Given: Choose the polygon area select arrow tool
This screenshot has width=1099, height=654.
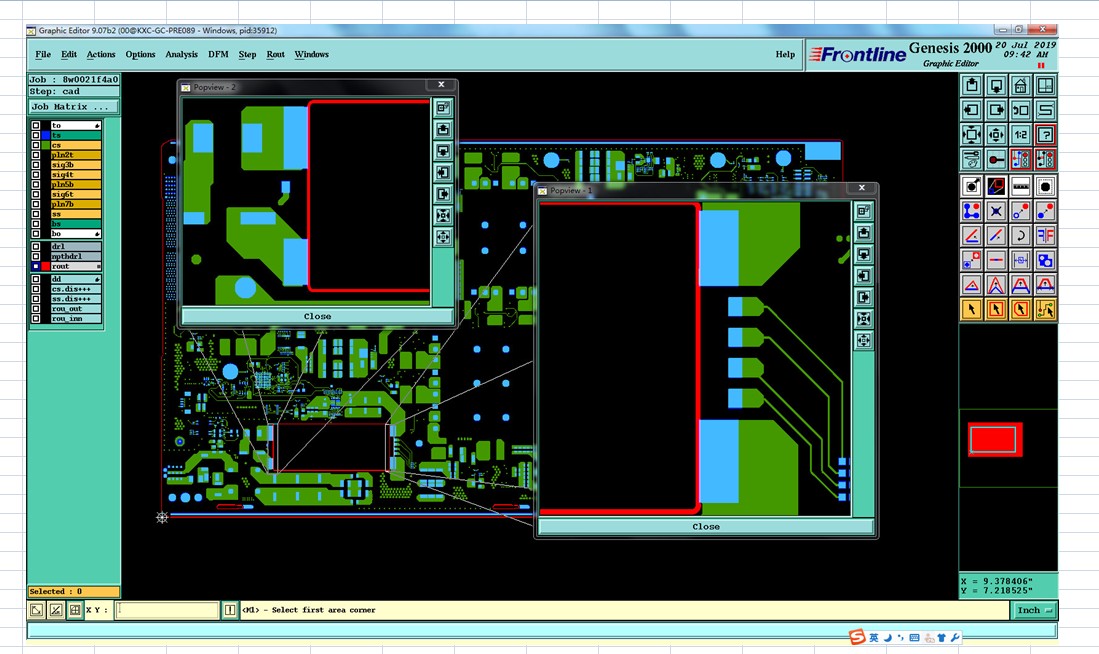Looking at the screenshot, I should (x=1020, y=309).
